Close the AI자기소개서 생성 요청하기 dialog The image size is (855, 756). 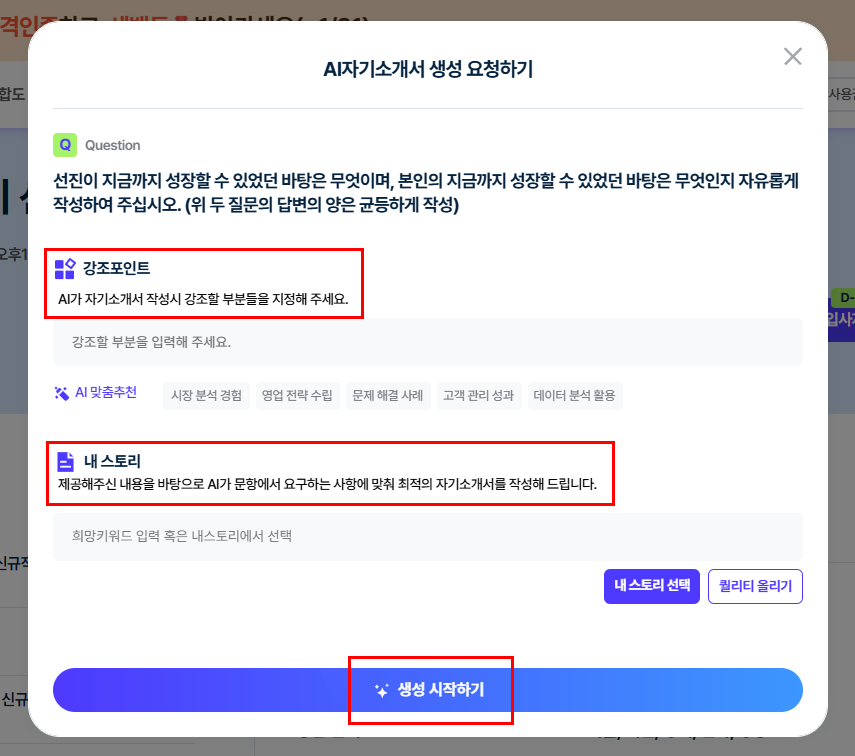(793, 56)
